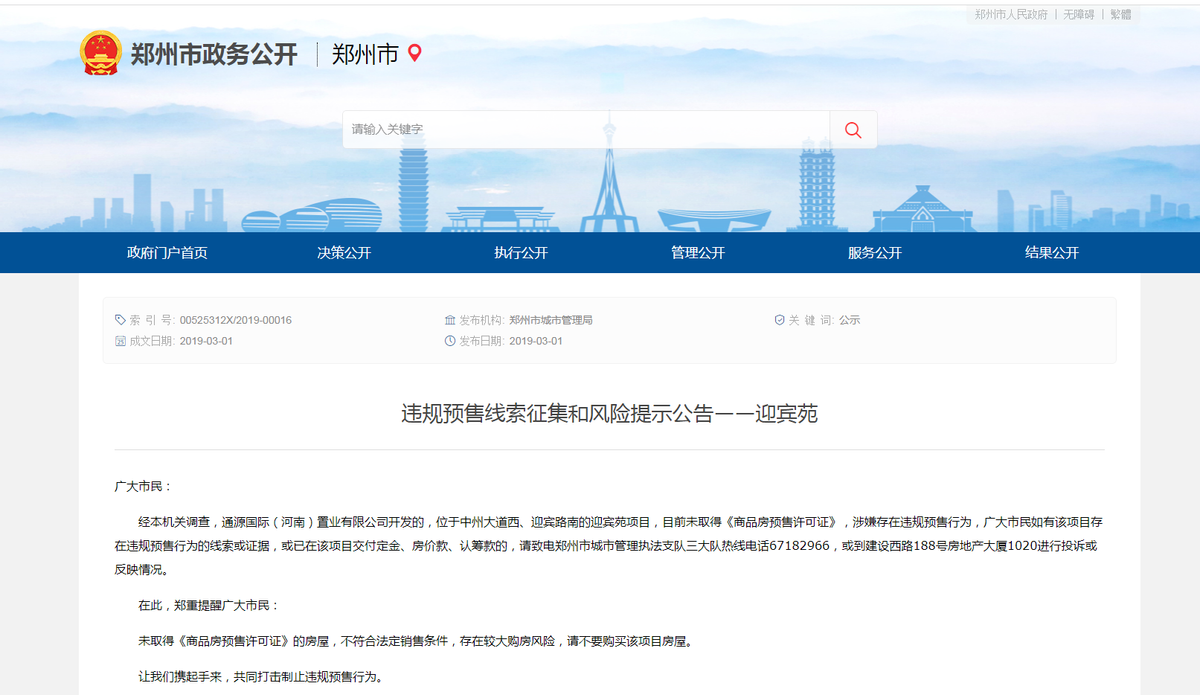This screenshot has width=1200, height=695.
Task: Click the clock icon beside 发布日期
Action: 450,341
